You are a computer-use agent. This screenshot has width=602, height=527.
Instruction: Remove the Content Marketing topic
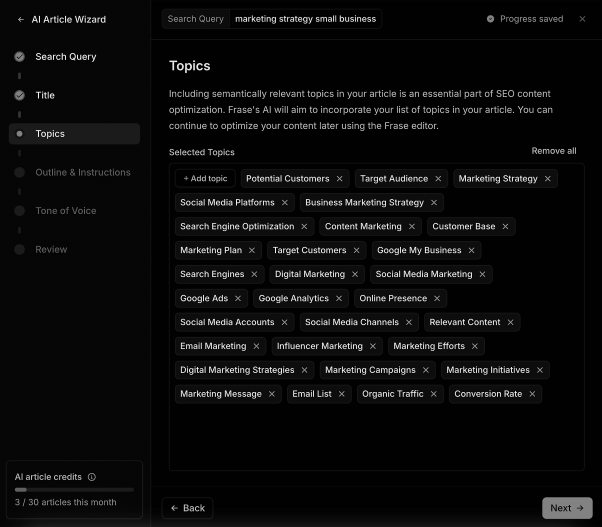tap(412, 226)
